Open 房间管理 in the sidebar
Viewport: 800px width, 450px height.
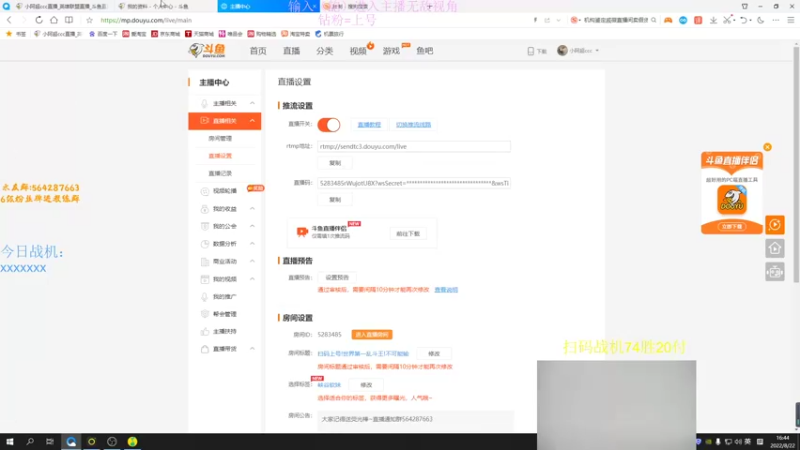220,138
